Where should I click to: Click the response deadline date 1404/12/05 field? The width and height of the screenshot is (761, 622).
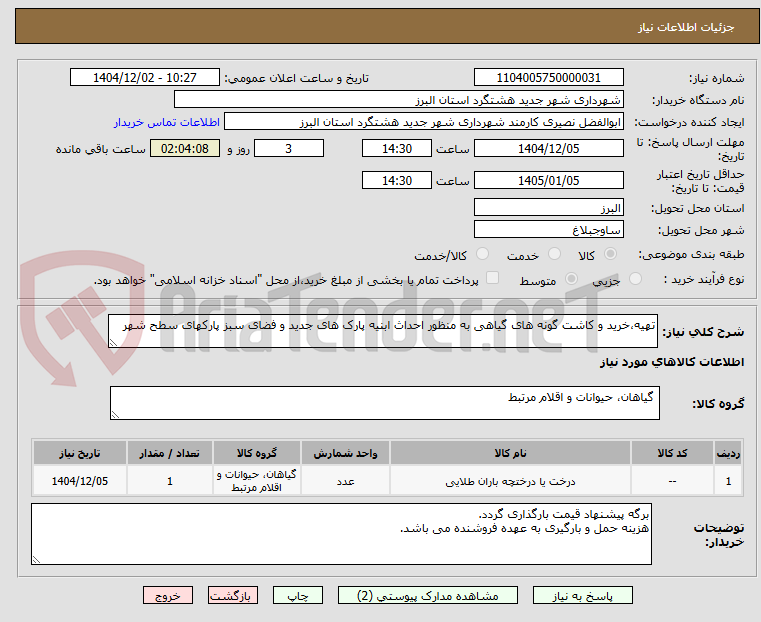click(548, 148)
